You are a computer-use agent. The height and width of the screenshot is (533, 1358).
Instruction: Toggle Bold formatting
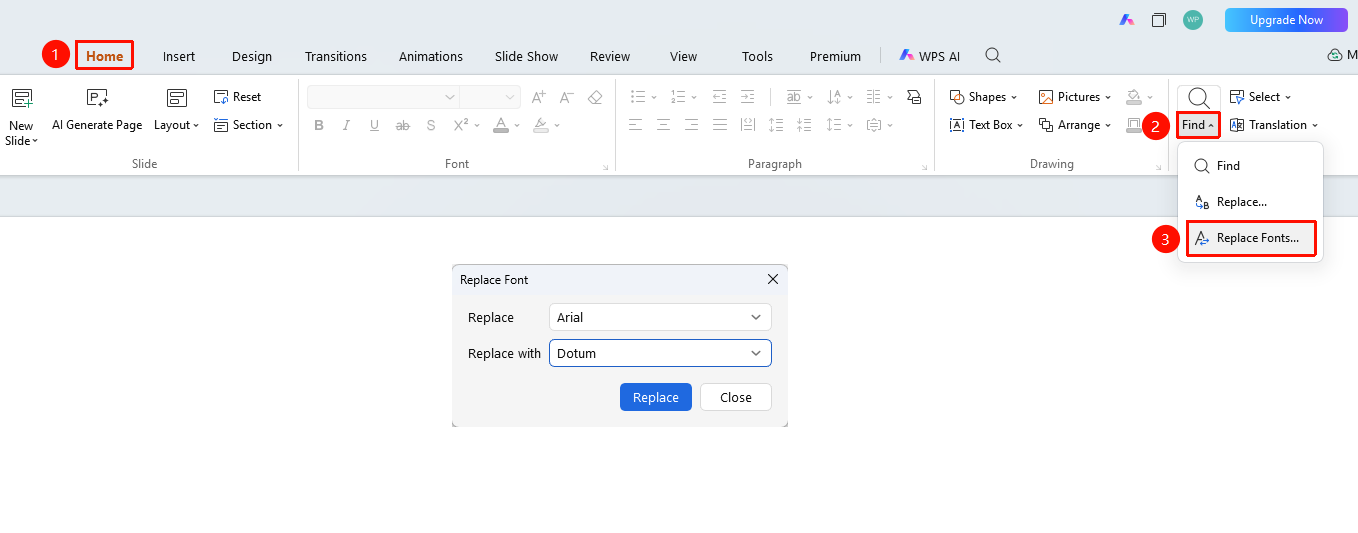point(319,125)
